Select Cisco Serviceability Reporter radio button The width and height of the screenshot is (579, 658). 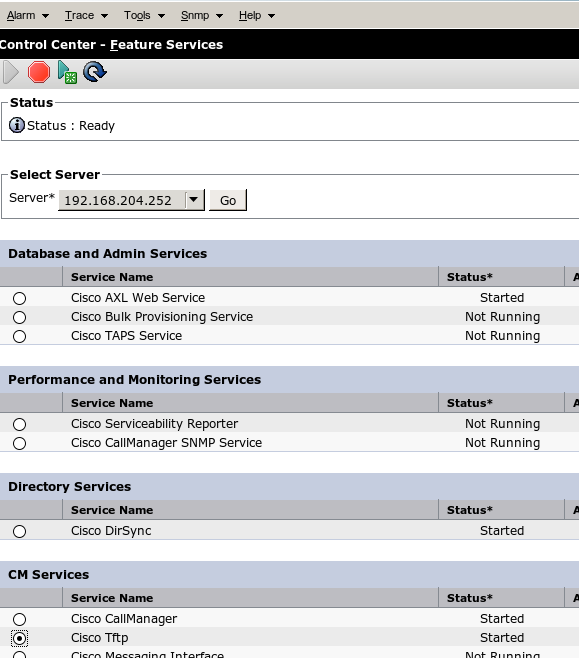(19, 424)
